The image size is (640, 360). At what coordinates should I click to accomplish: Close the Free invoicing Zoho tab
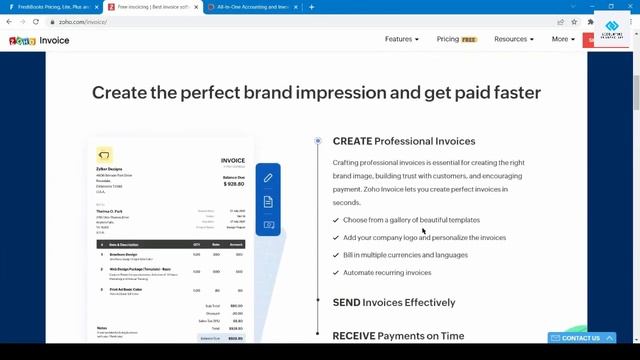[x=196, y=7]
